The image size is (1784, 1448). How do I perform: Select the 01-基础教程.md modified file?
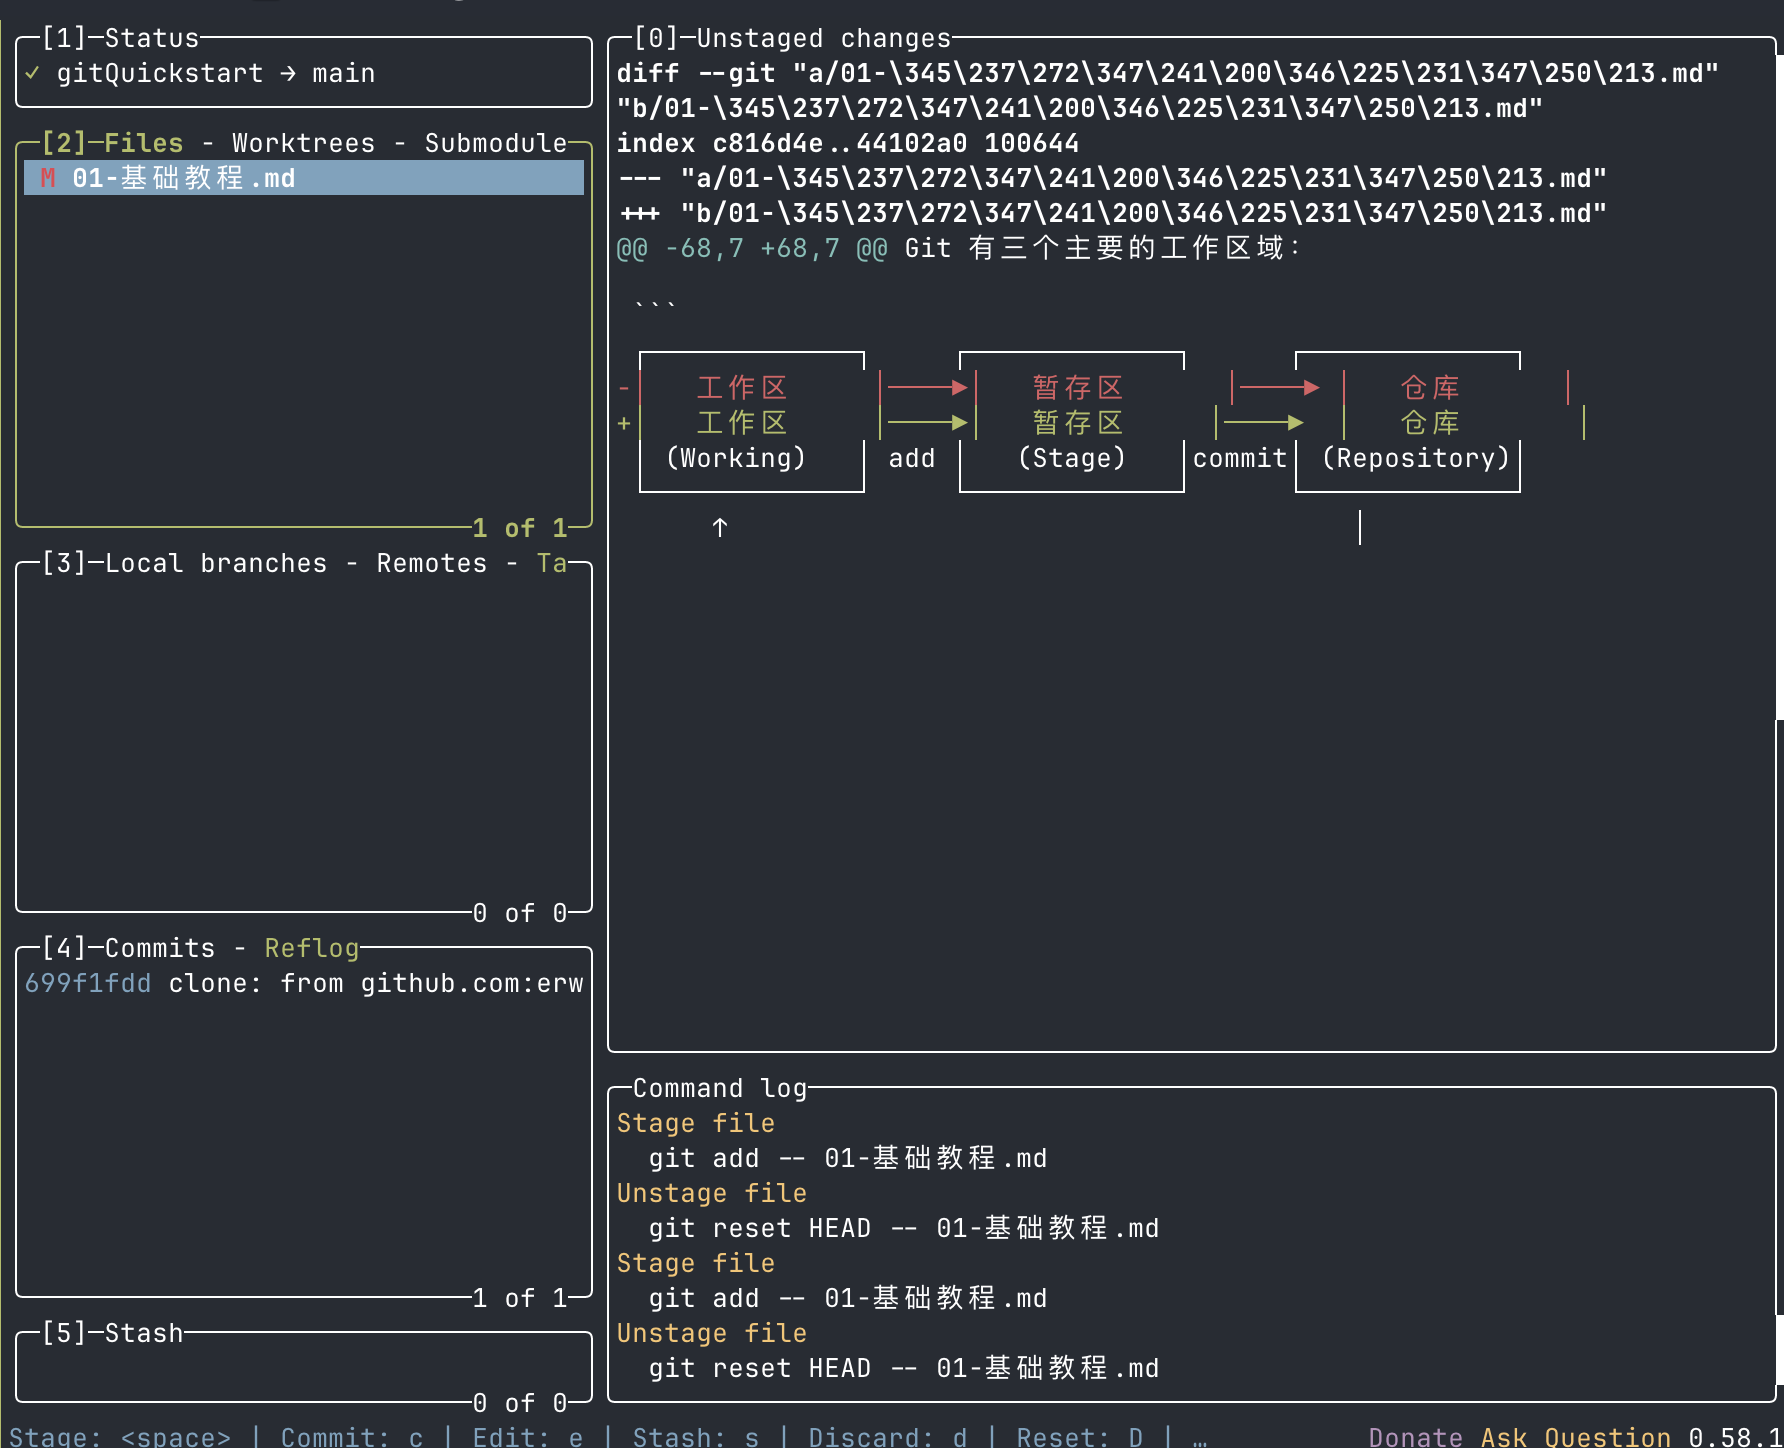tap(184, 178)
